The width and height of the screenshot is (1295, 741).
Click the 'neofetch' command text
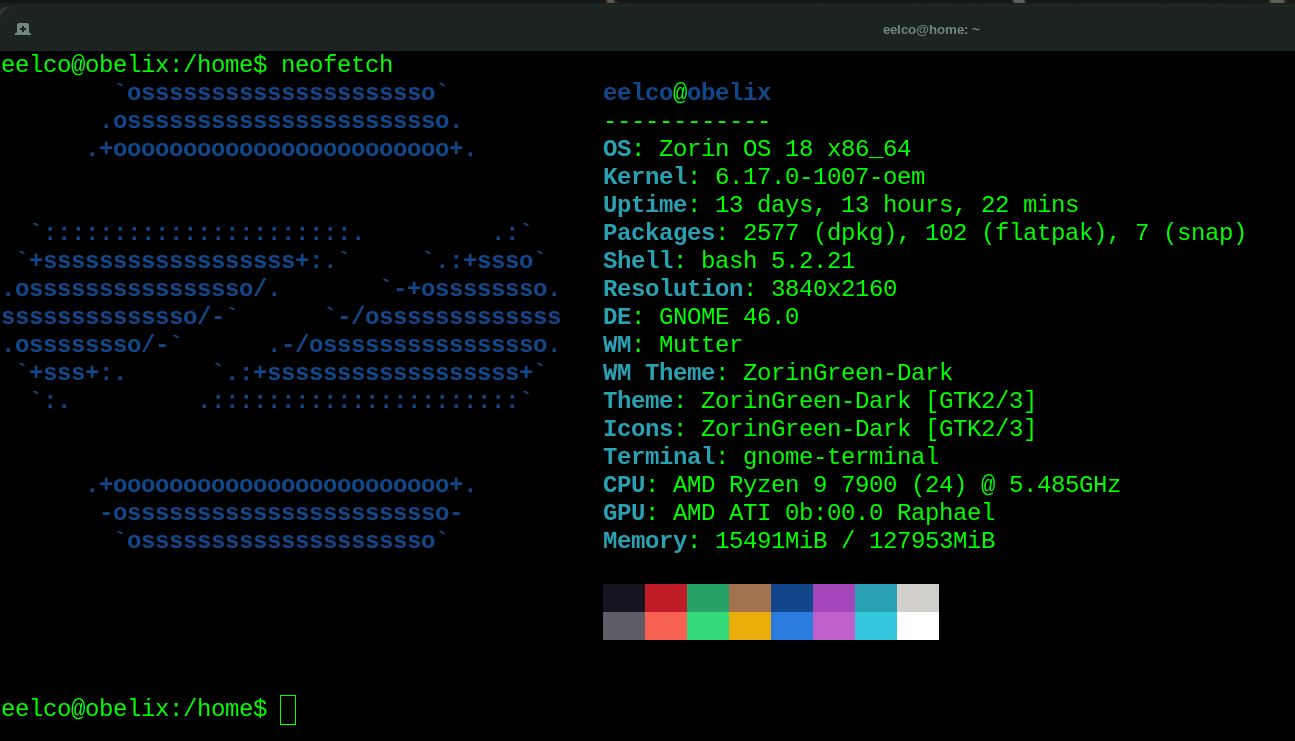337,64
